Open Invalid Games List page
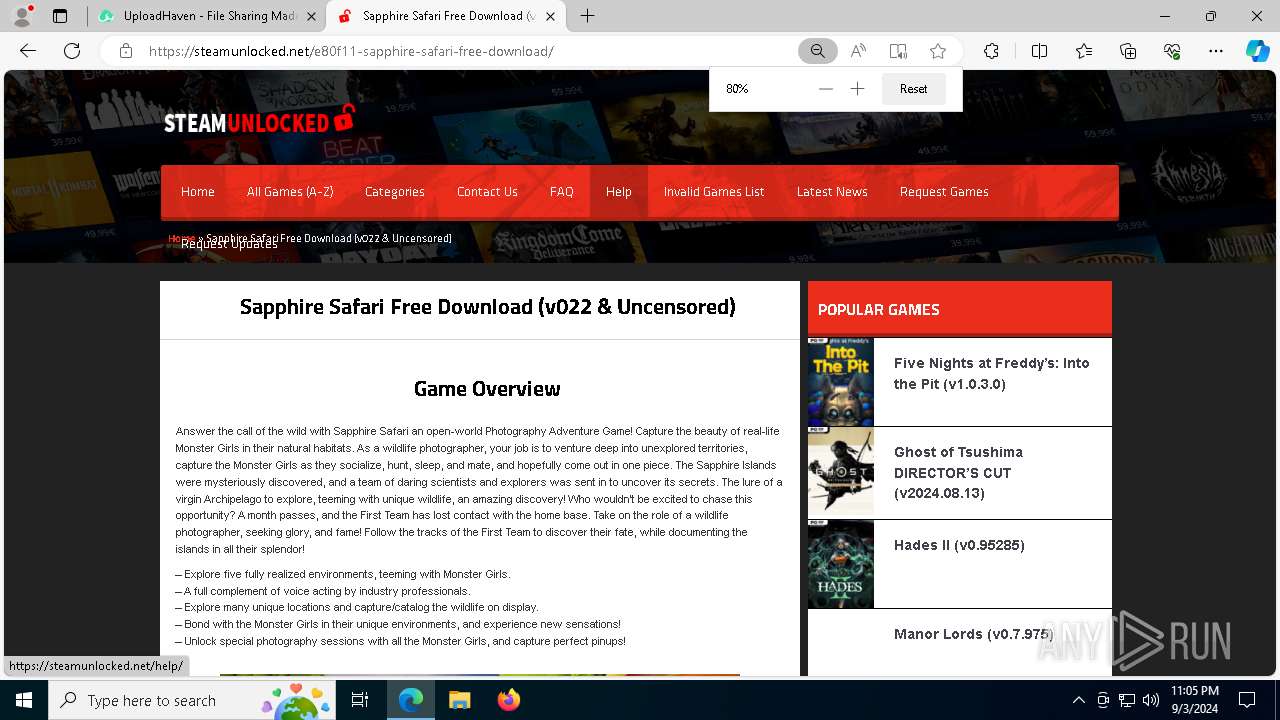Screen dimensions: 1280x720 [714, 192]
